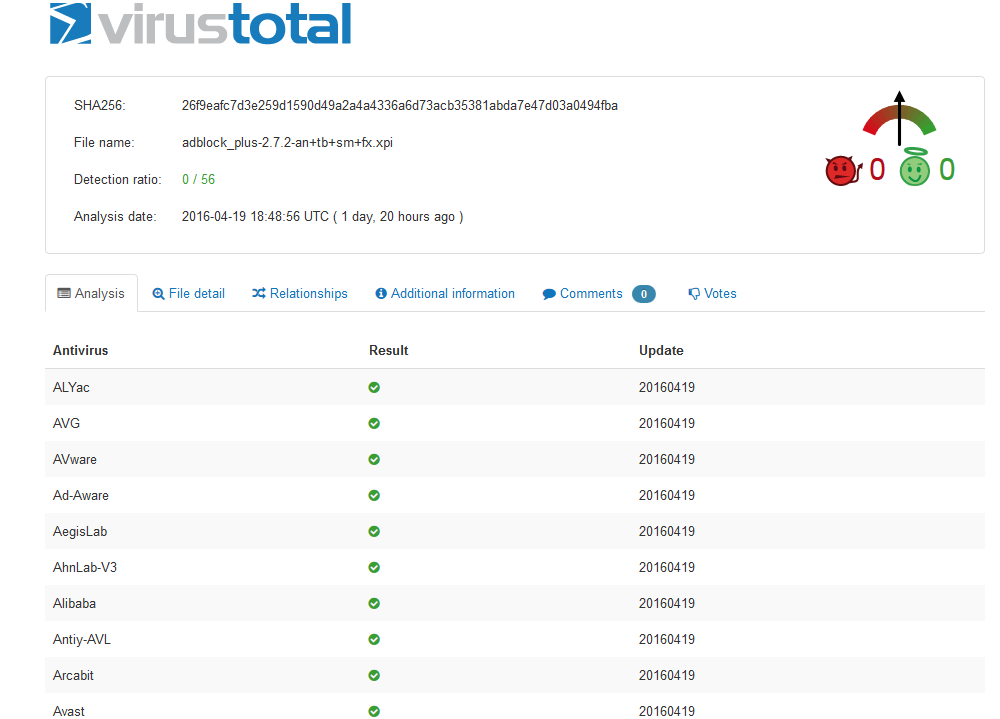Screen dimensions: 1000x719
Task: Click the detection ratio 0 / 56
Action: coord(198,180)
